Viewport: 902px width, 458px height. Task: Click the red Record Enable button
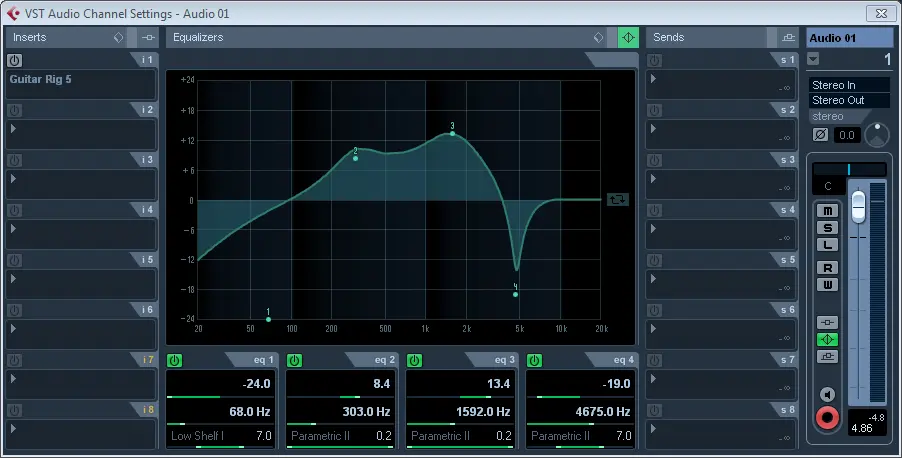click(x=827, y=417)
